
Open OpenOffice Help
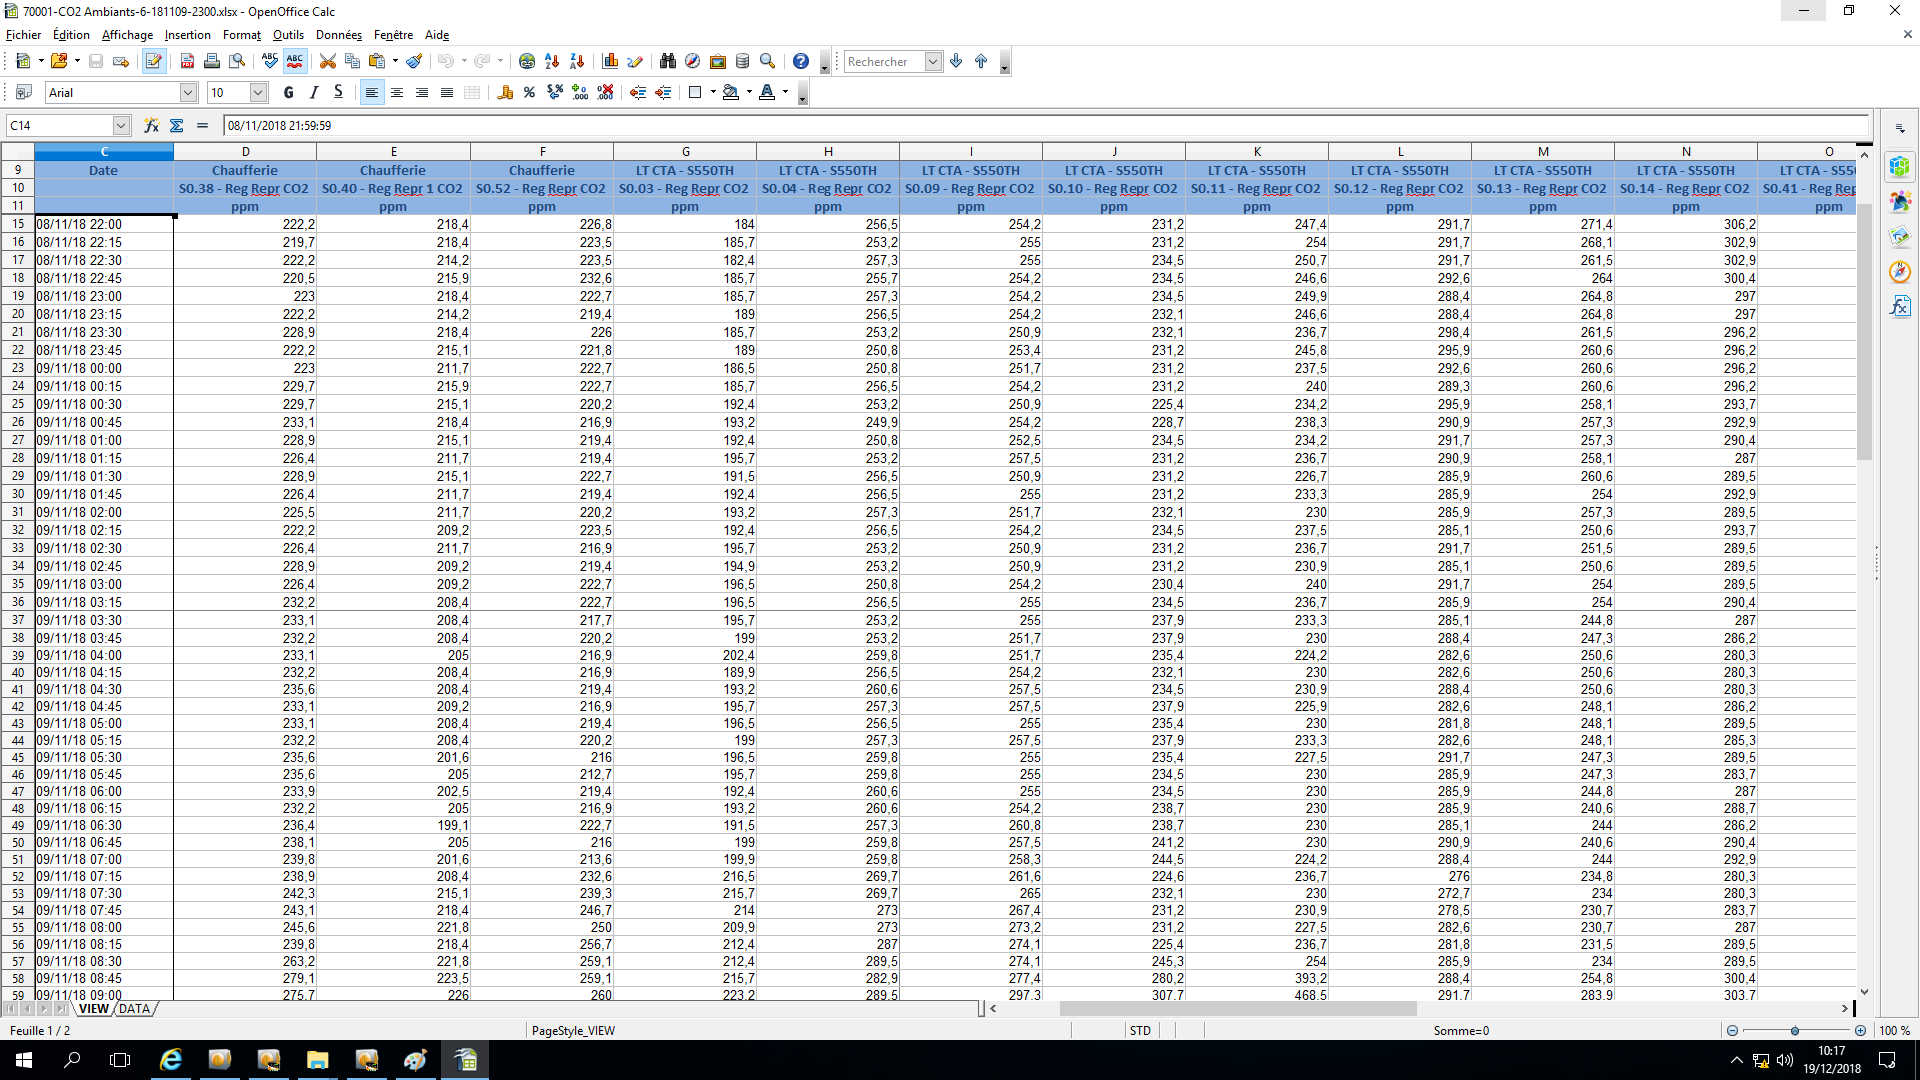point(801,61)
